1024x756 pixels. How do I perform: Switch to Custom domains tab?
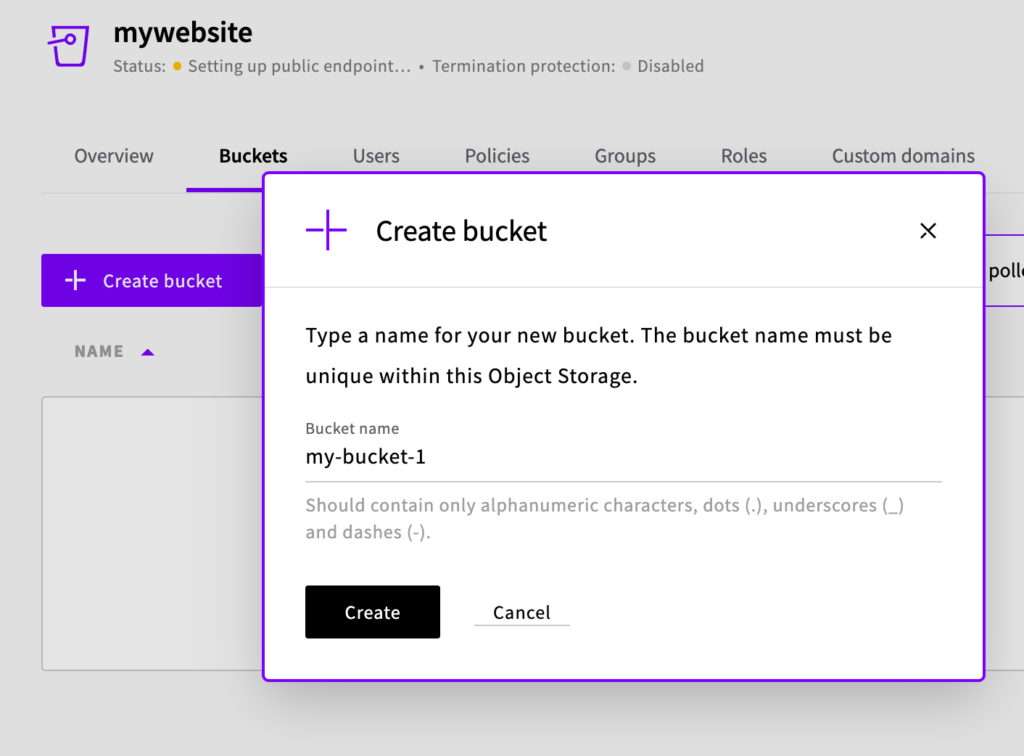pyautogui.click(x=903, y=156)
